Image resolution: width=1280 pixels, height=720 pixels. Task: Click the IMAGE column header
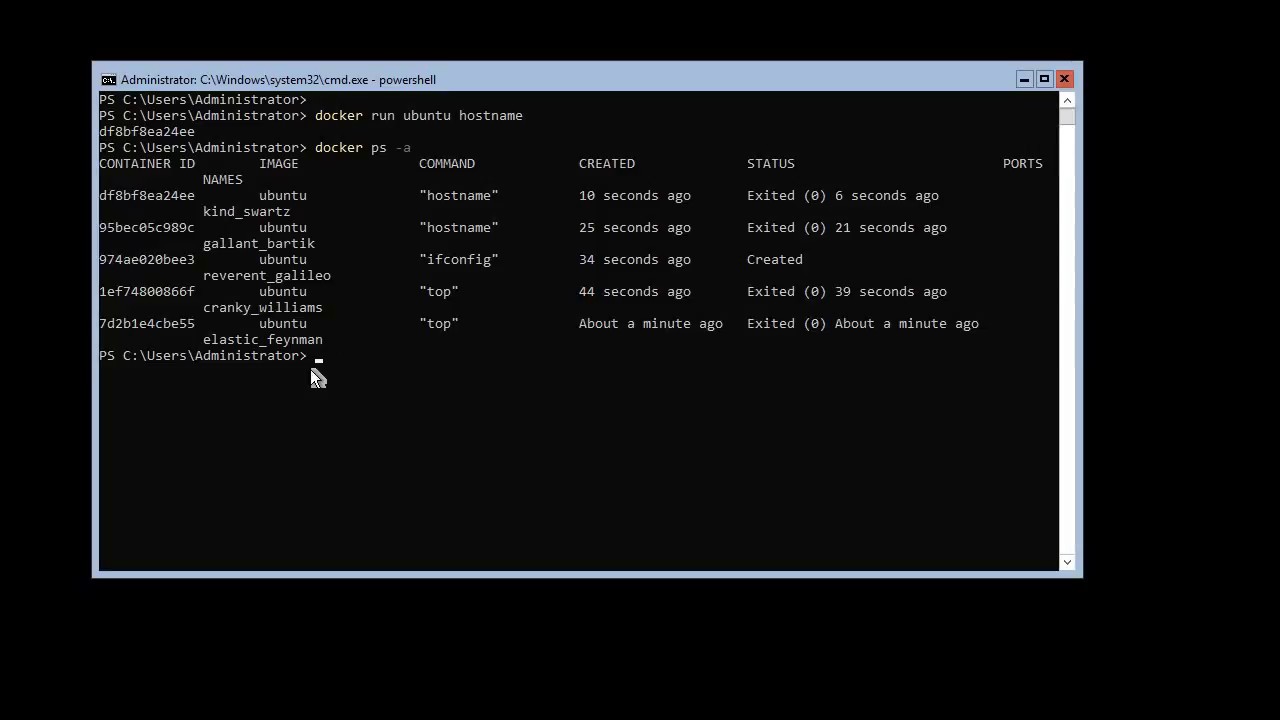(279, 164)
